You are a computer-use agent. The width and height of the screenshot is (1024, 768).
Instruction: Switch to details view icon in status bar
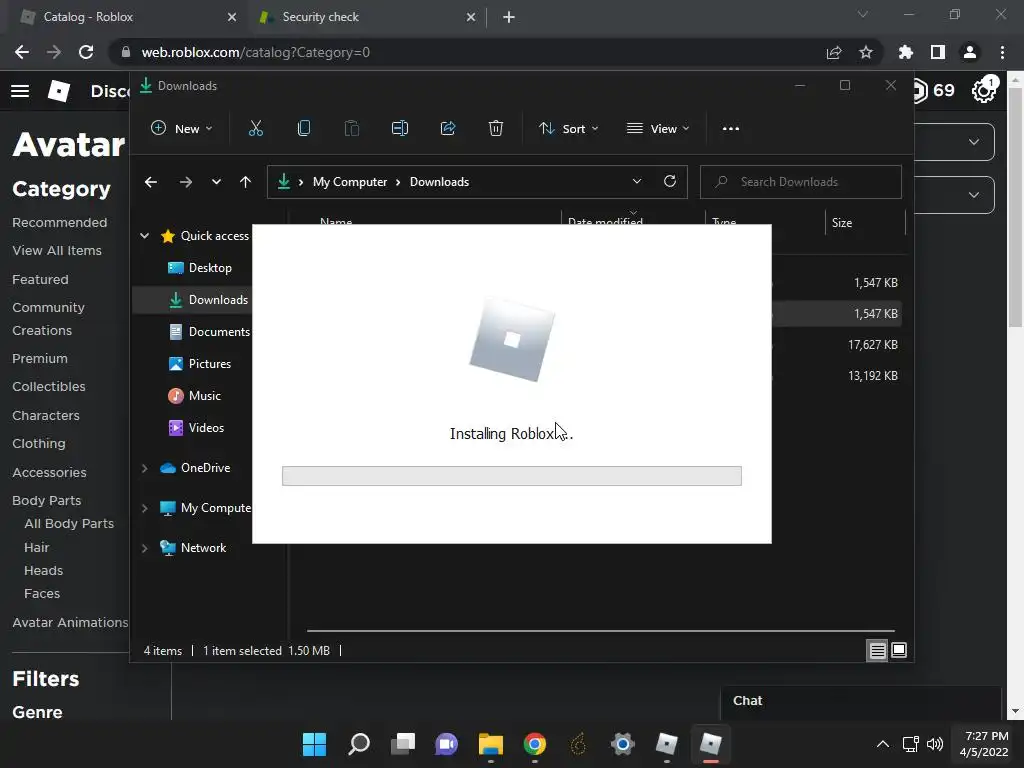pos(877,650)
